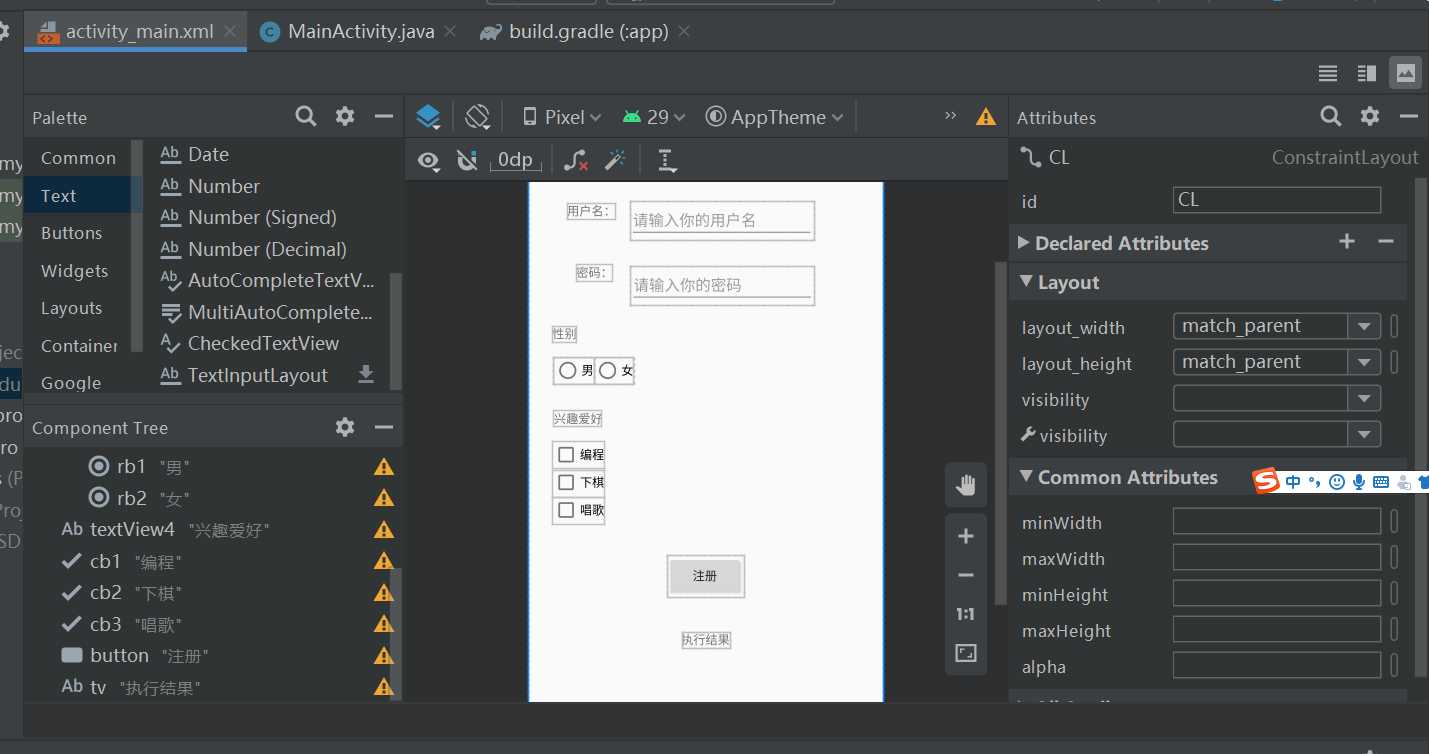Zoom to fit screen icon
Image resolution: width=1429 pixels, height=754 pixels.
pos(966,653)
